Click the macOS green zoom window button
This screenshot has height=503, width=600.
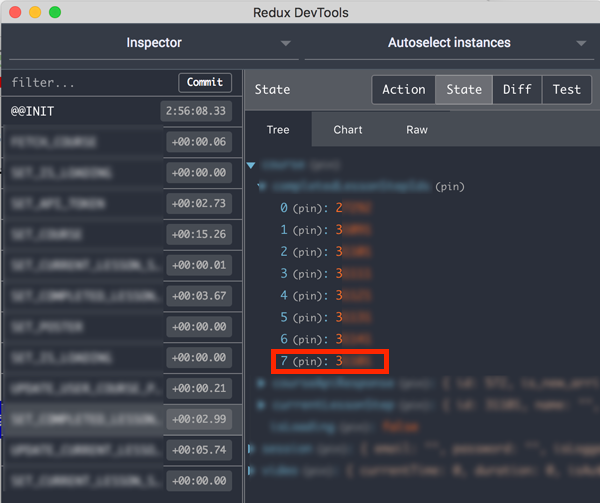[x=55, y=12]
